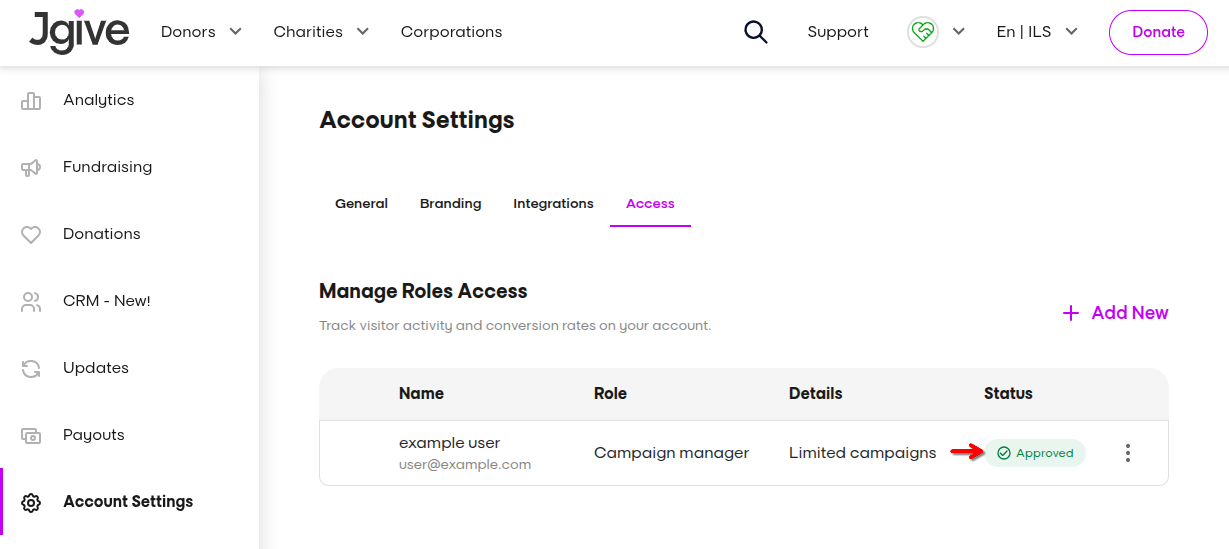Open the Analytics bar chart icon

(31, 100)
